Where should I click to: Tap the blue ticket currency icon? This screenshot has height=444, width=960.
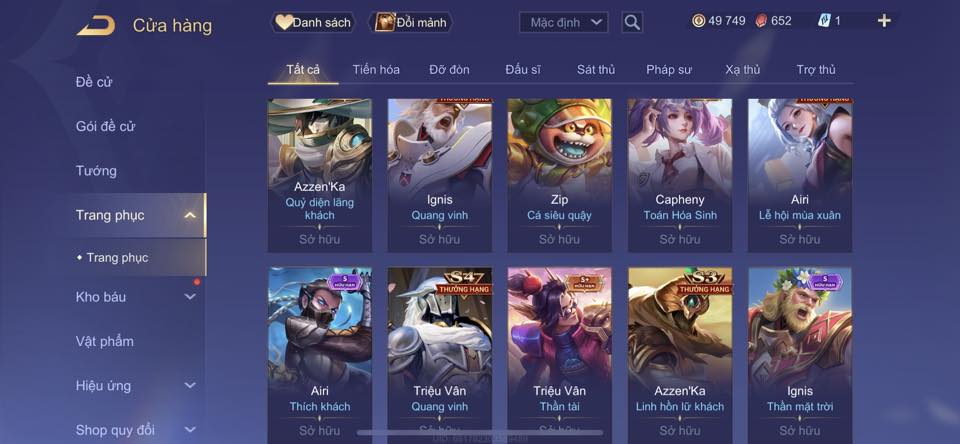click(824, 21)
